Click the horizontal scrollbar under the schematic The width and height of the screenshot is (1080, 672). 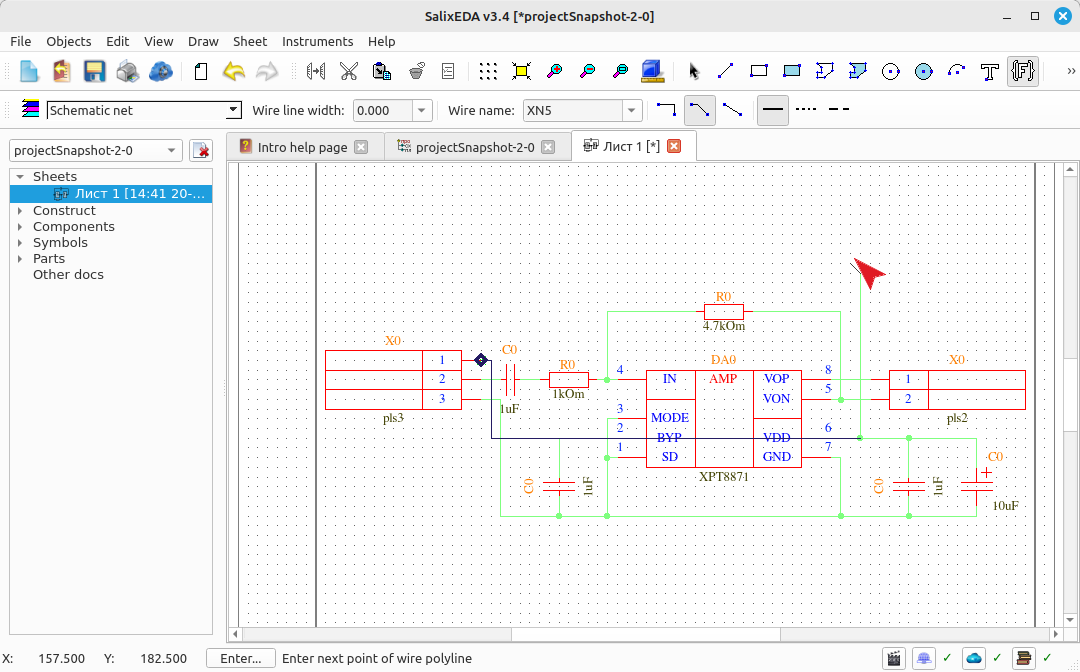pos(645,633)
